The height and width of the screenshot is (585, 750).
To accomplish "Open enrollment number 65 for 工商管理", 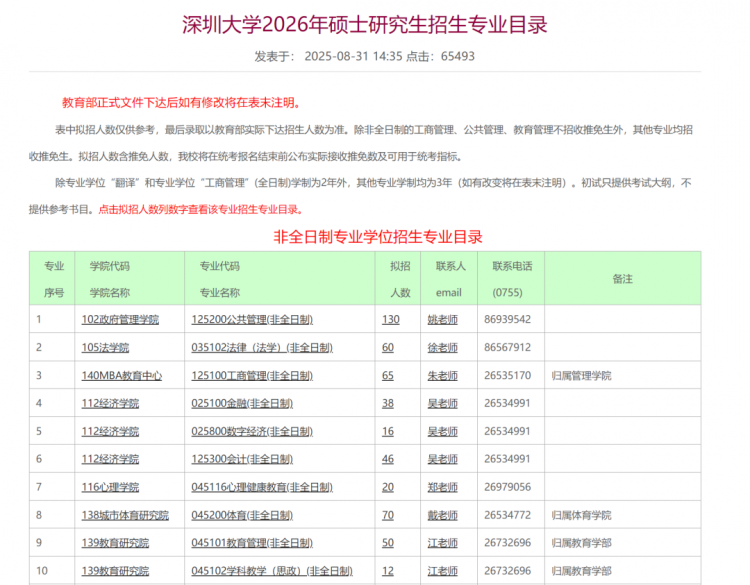I will pyautogui.click(x=388, y=376).
